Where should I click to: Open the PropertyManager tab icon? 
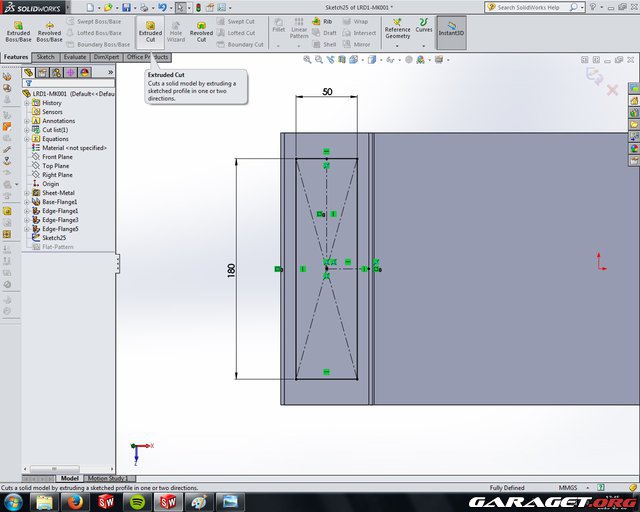pos(42,72)
